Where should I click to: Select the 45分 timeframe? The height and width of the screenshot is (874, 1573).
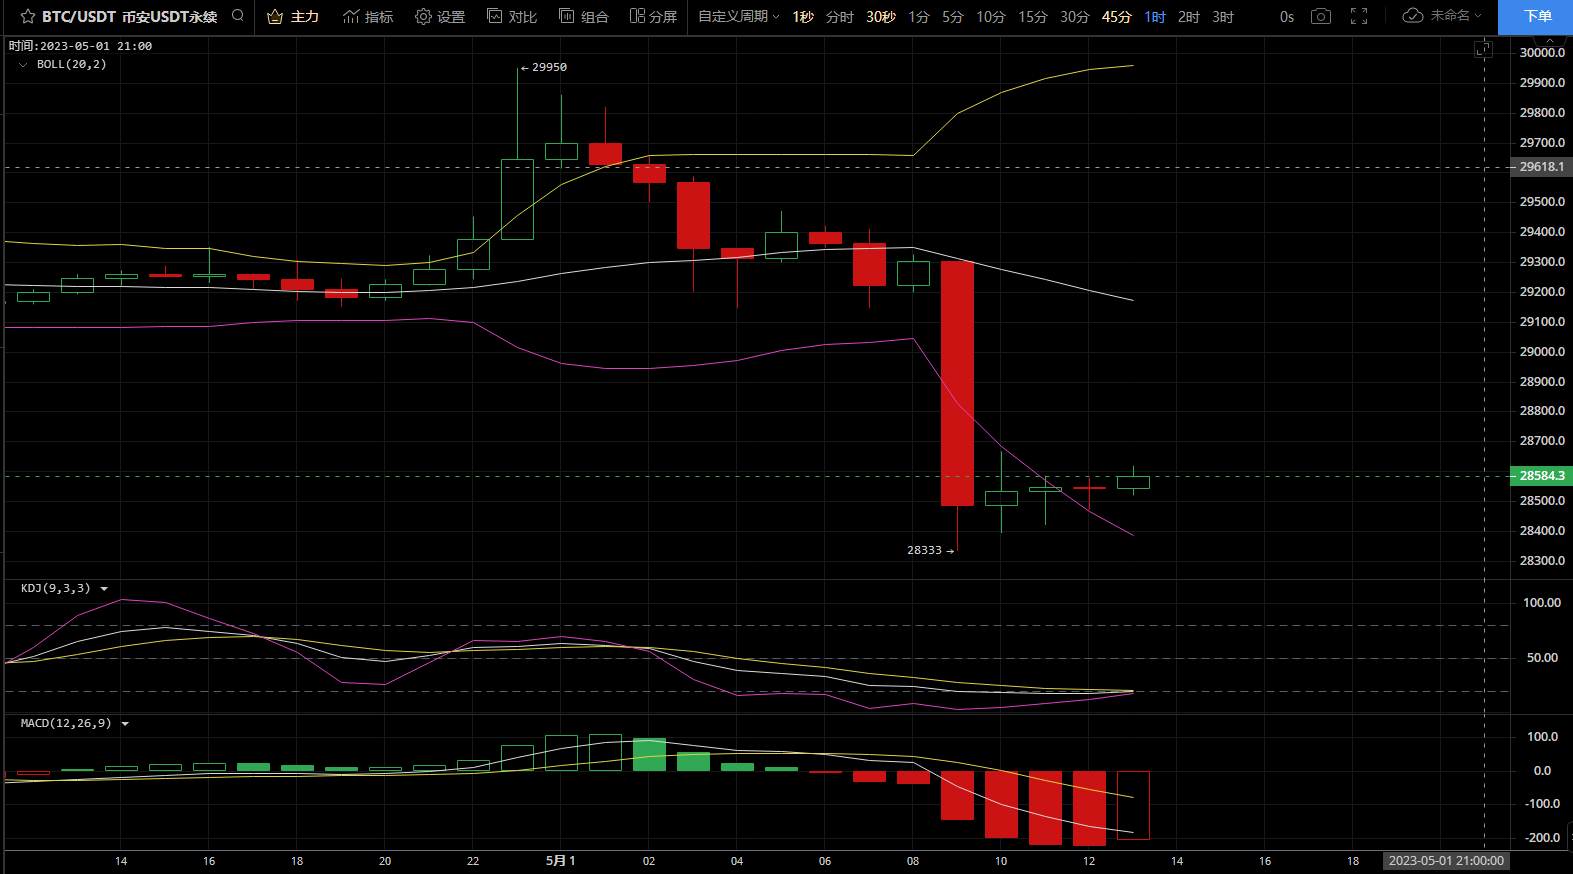[x=1117, y=17]
